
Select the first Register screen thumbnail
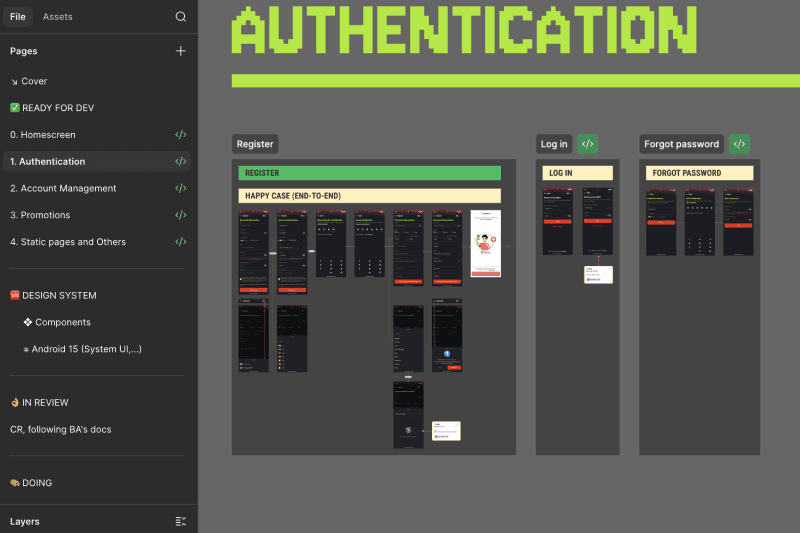pos(254,251)
